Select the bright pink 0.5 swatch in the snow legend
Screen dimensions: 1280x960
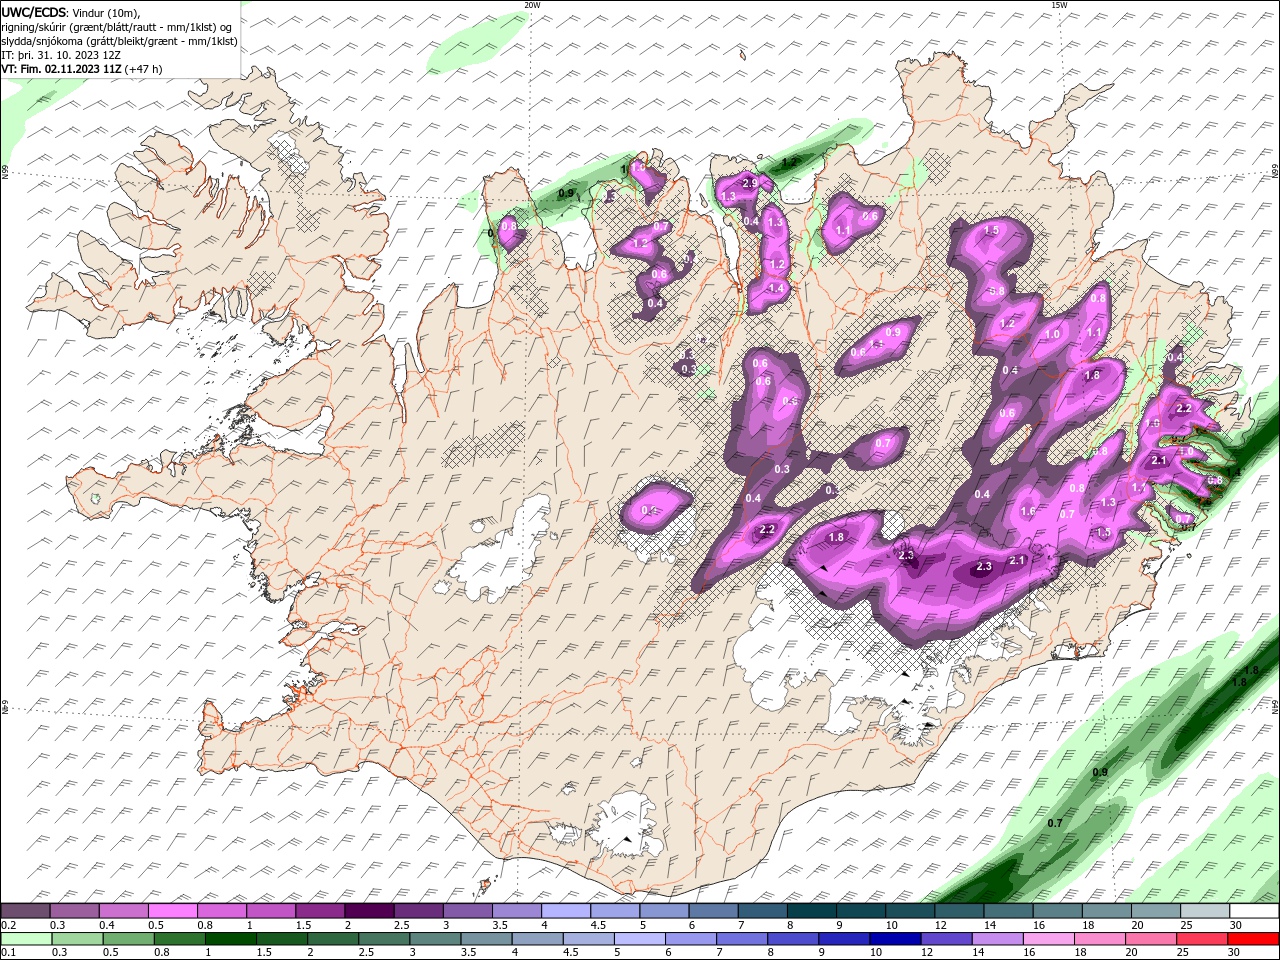click(172, 911)
